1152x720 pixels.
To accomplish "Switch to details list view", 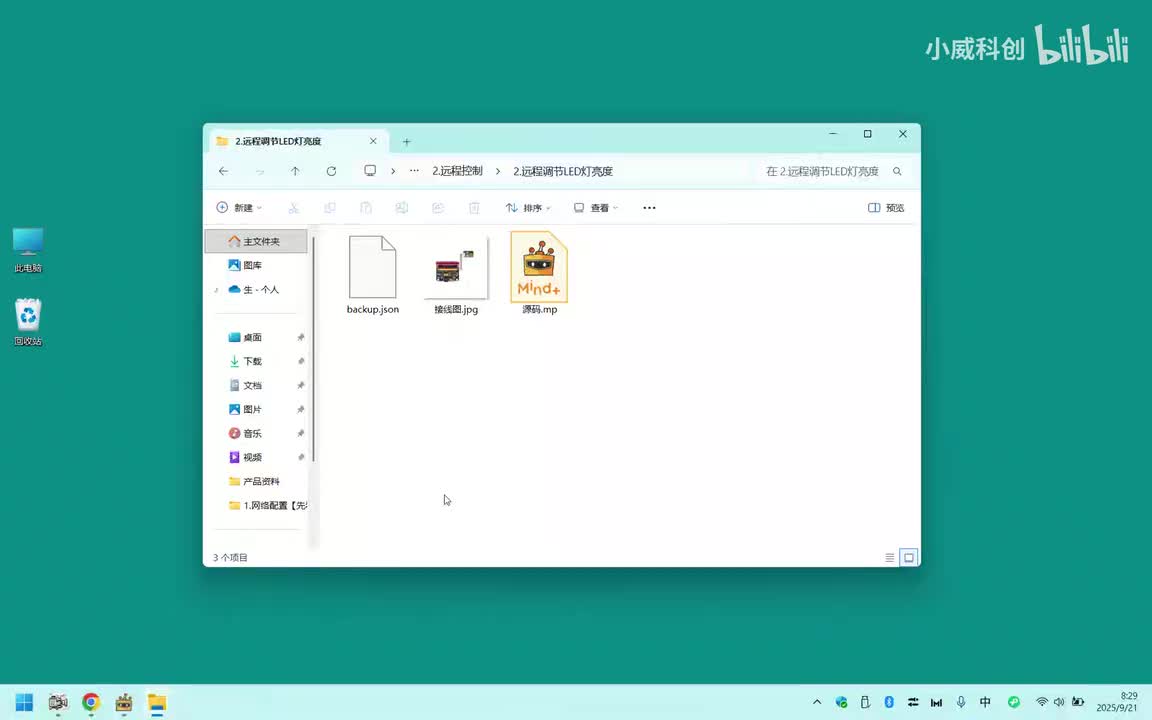I will click(x=890, y=558).
